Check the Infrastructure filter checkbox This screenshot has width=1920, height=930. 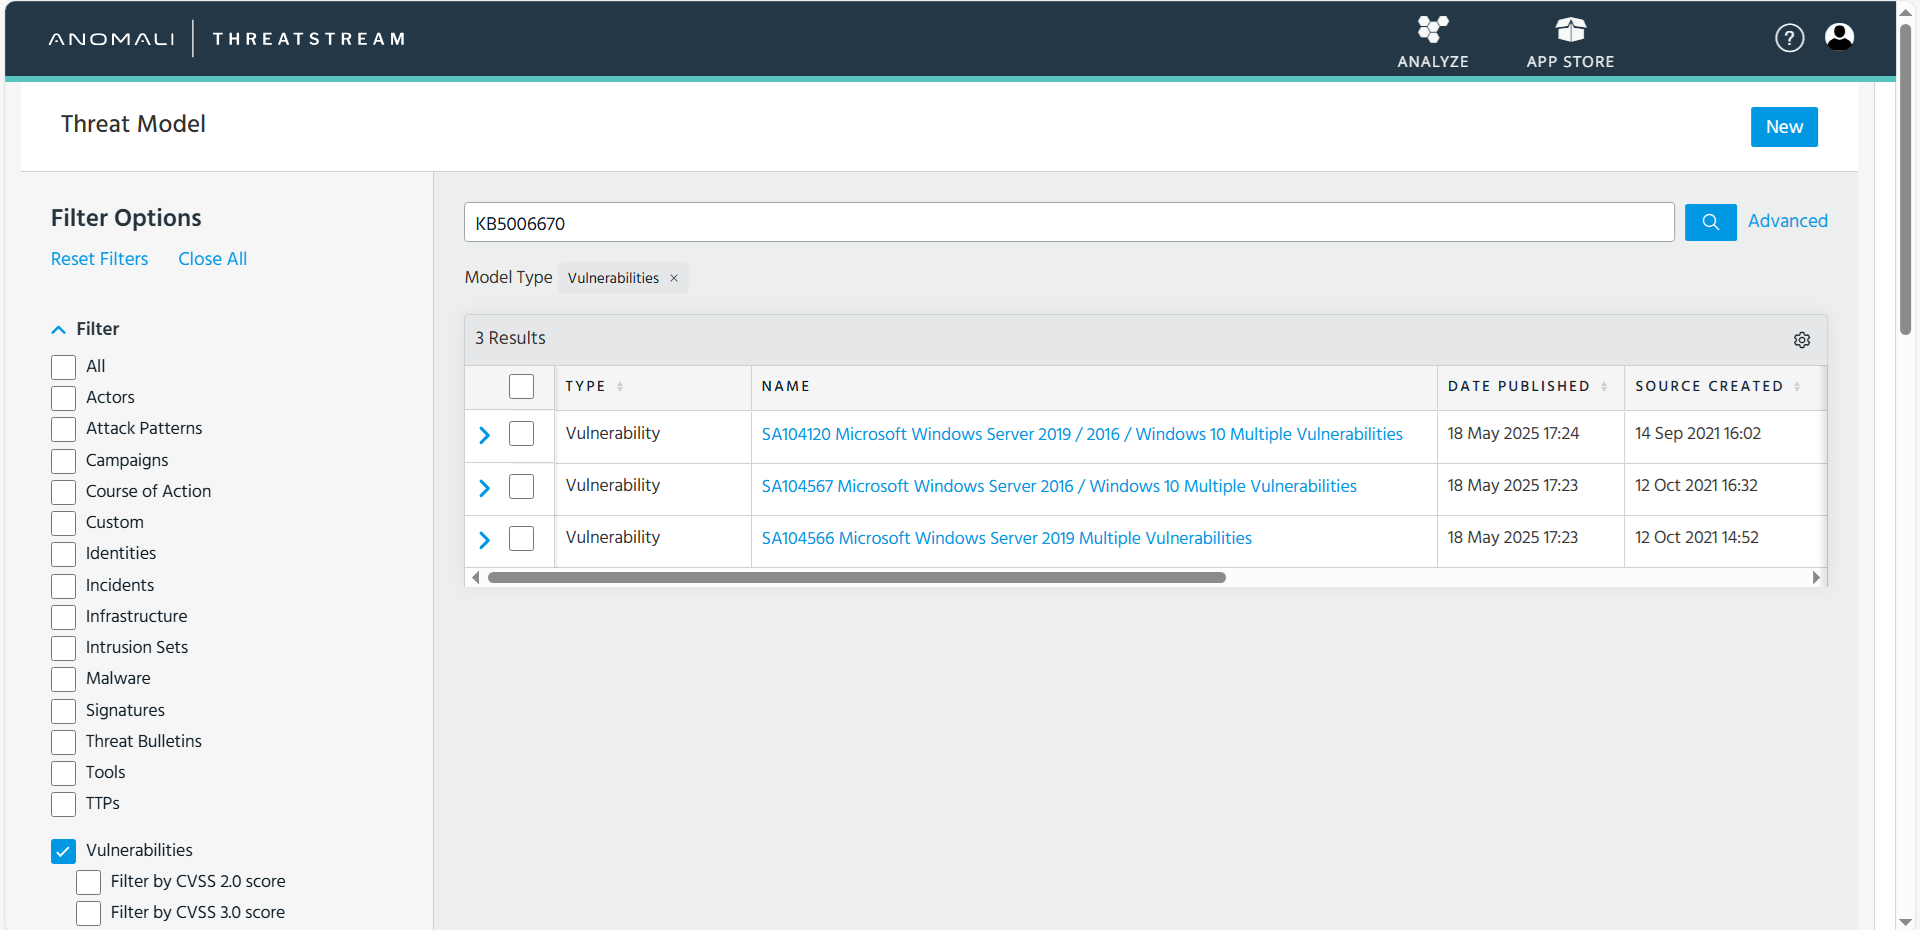63,617
